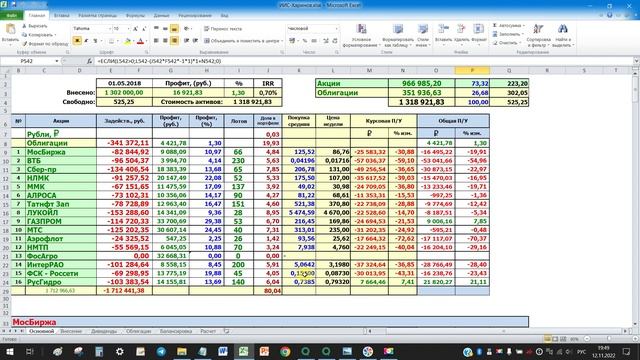Screen dimensions: 640x360
Task: Open the Расчет sheet tab
Action: point(208,331)
